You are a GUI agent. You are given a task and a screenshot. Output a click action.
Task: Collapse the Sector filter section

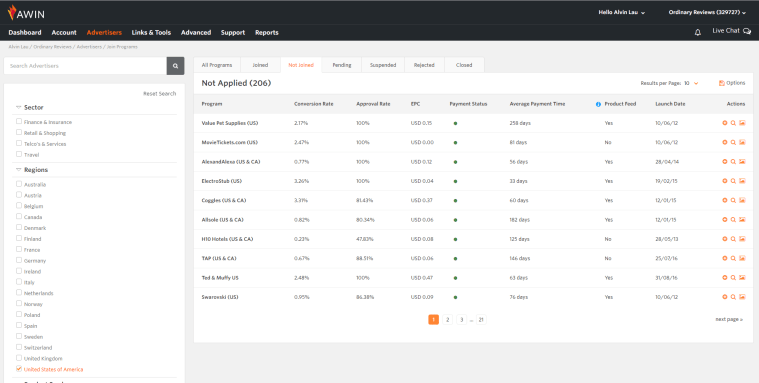coord(19,107)
